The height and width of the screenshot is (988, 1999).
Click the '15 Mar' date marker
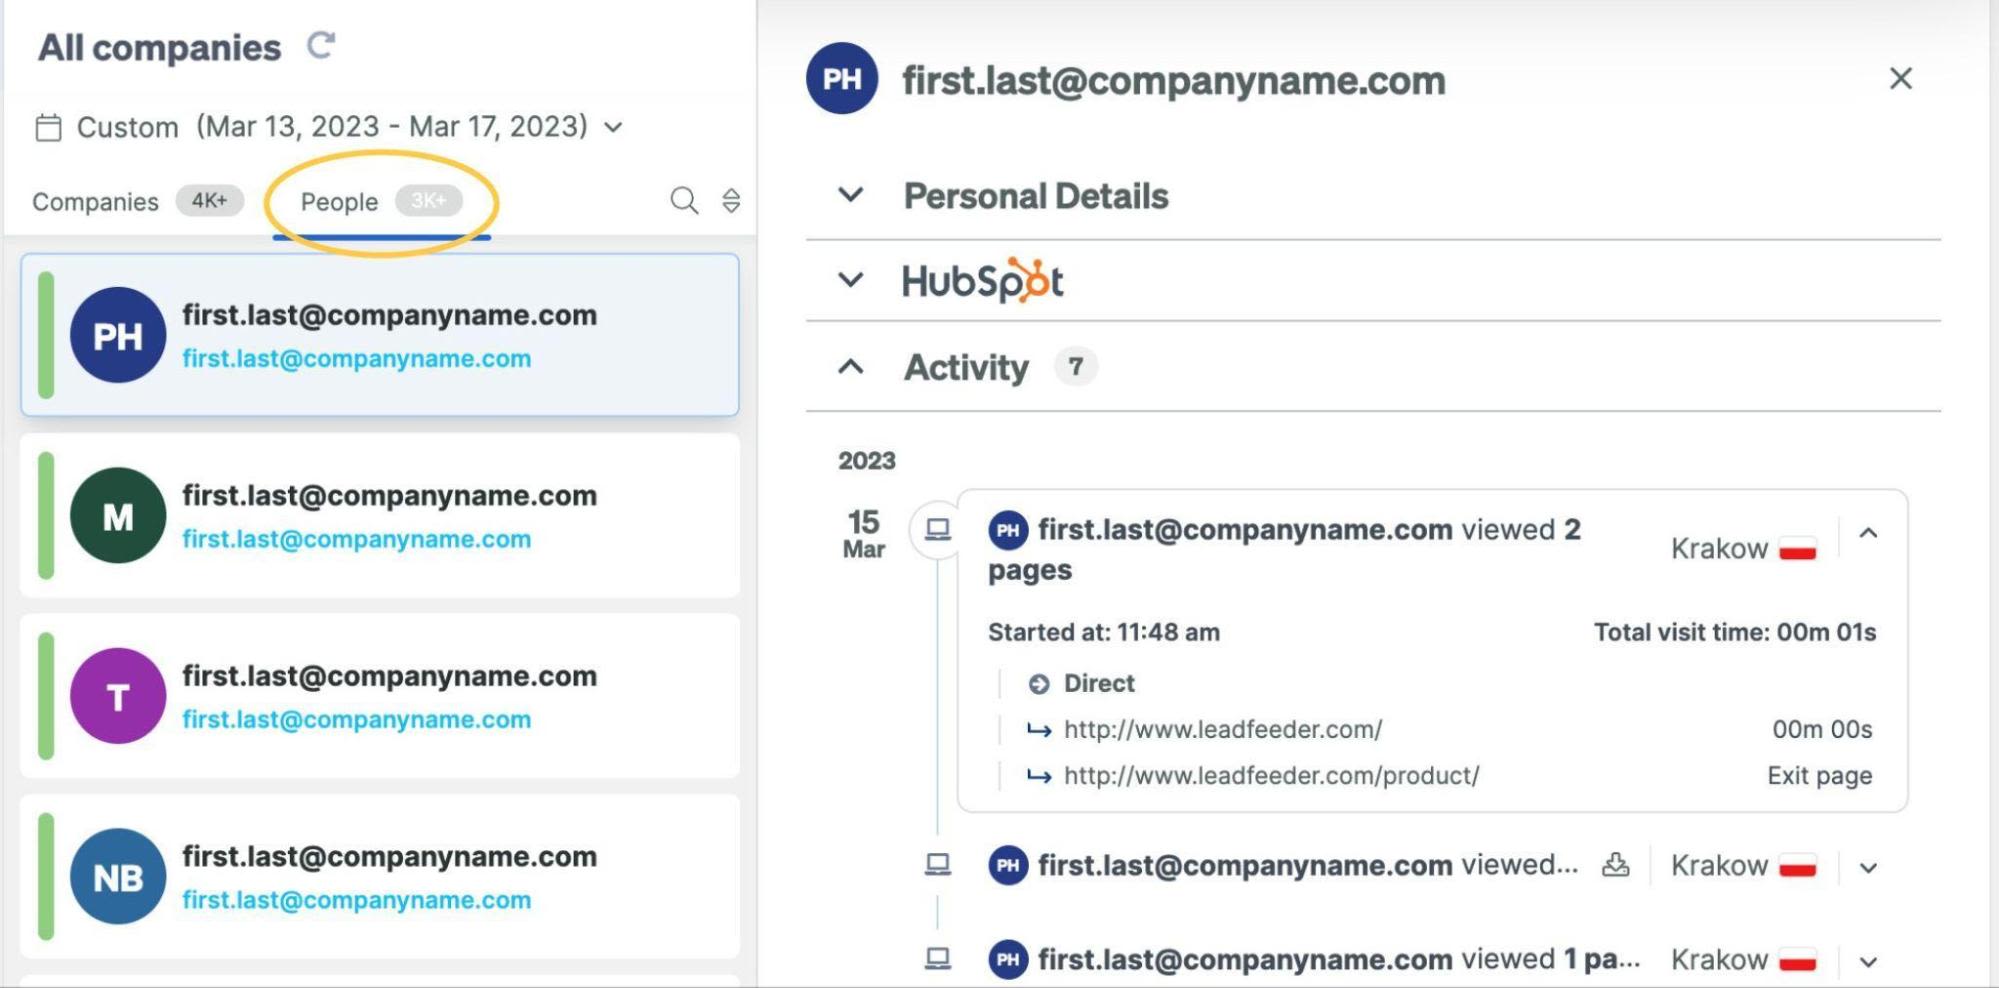point(864,534)
